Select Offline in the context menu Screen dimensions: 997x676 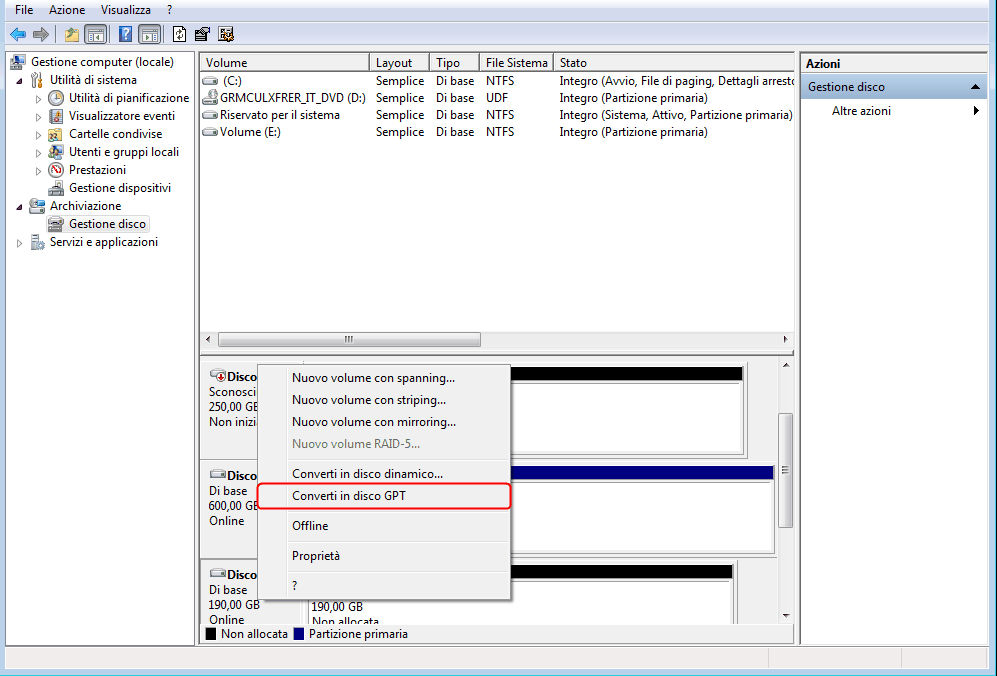click(x=383, y=526)
